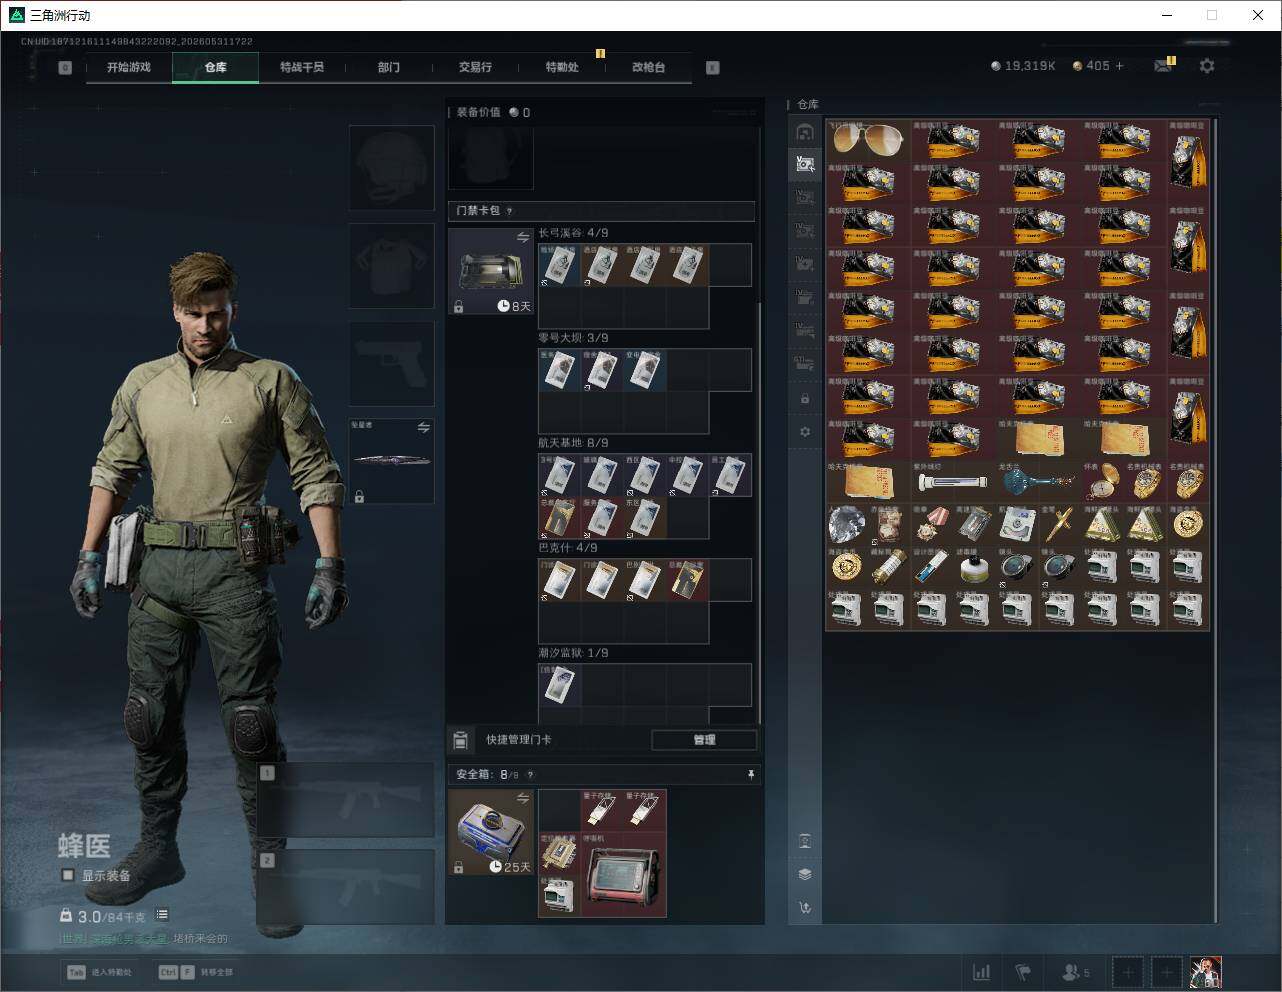Viewport: 1282px width, 992px height.
Task: Select the equipped knife in melee slot
Action: point(391,461)
